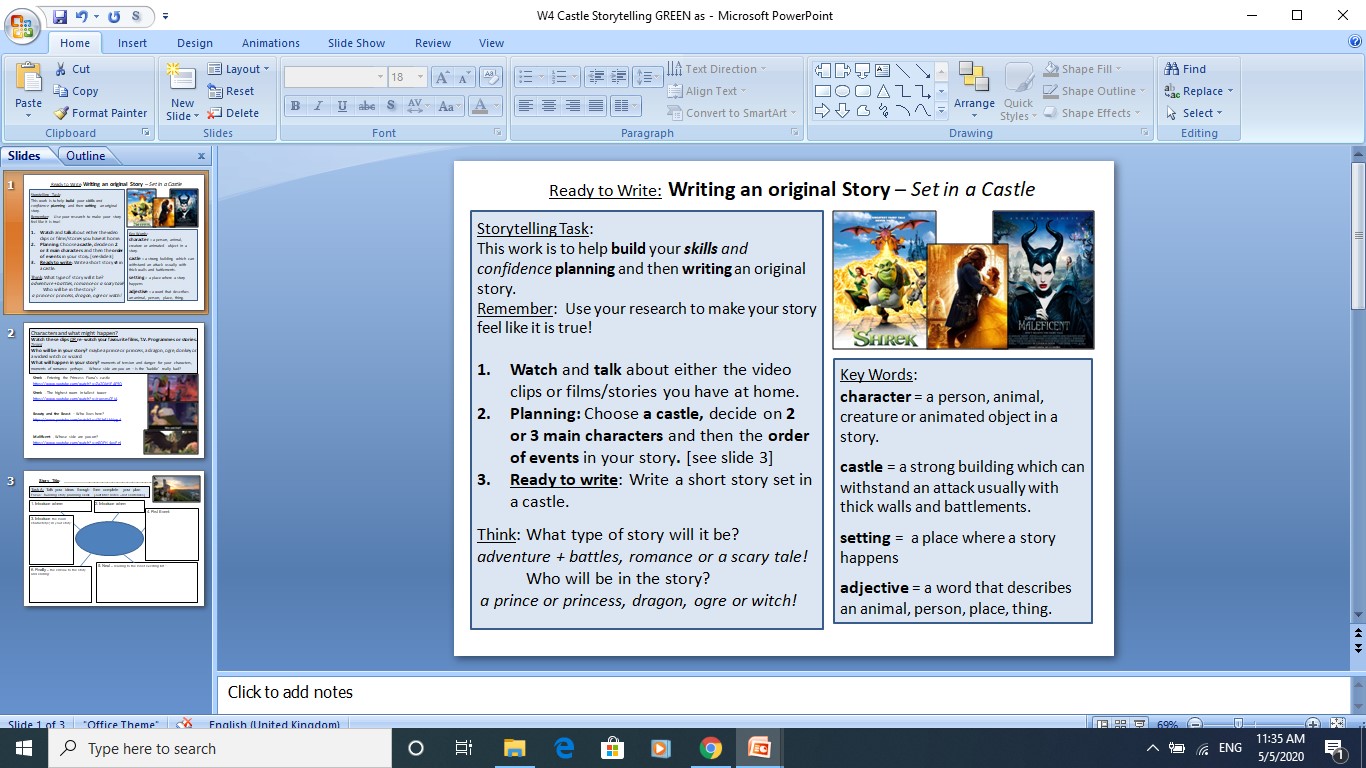Center the text alignment

click(549, 106)
